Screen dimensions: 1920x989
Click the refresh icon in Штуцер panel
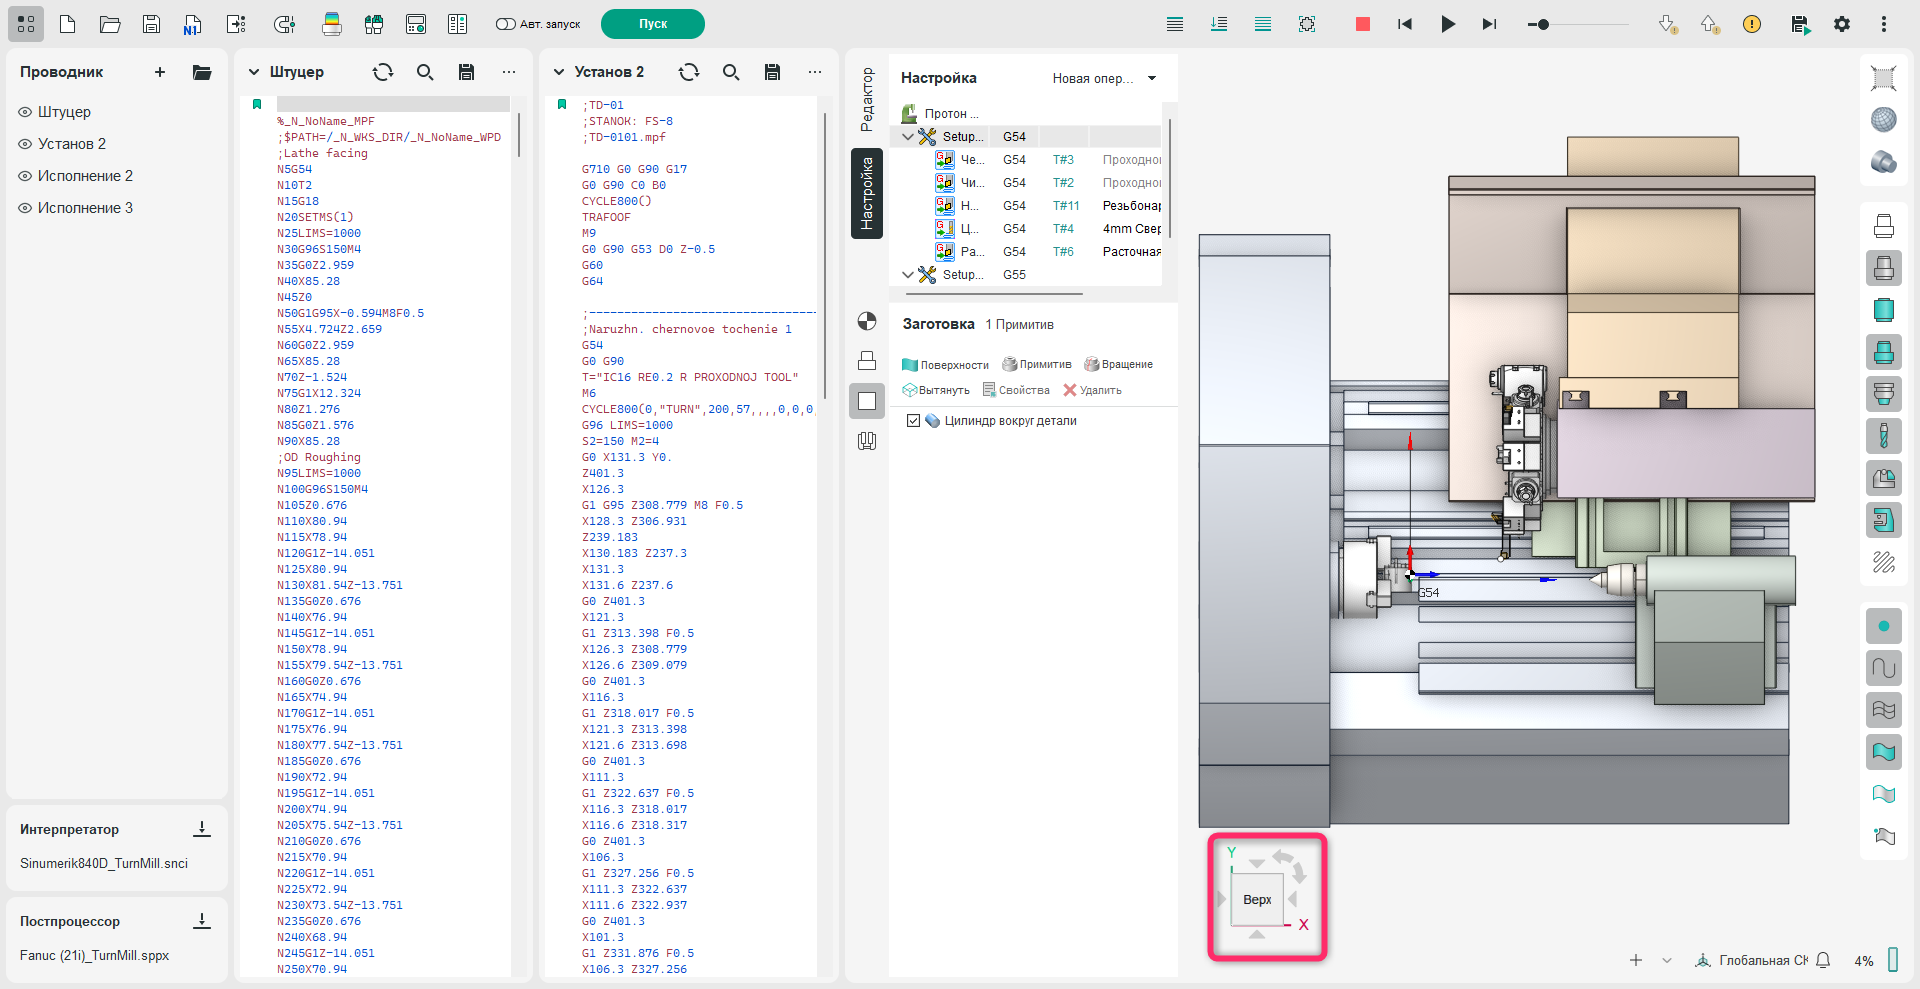(383, 72)
